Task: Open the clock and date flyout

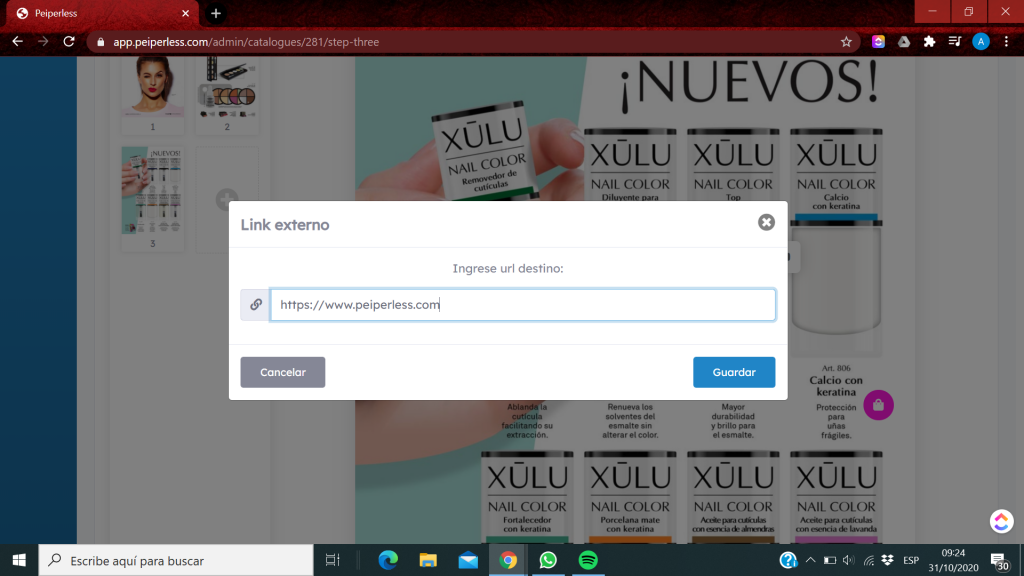Action: [953, 560]
